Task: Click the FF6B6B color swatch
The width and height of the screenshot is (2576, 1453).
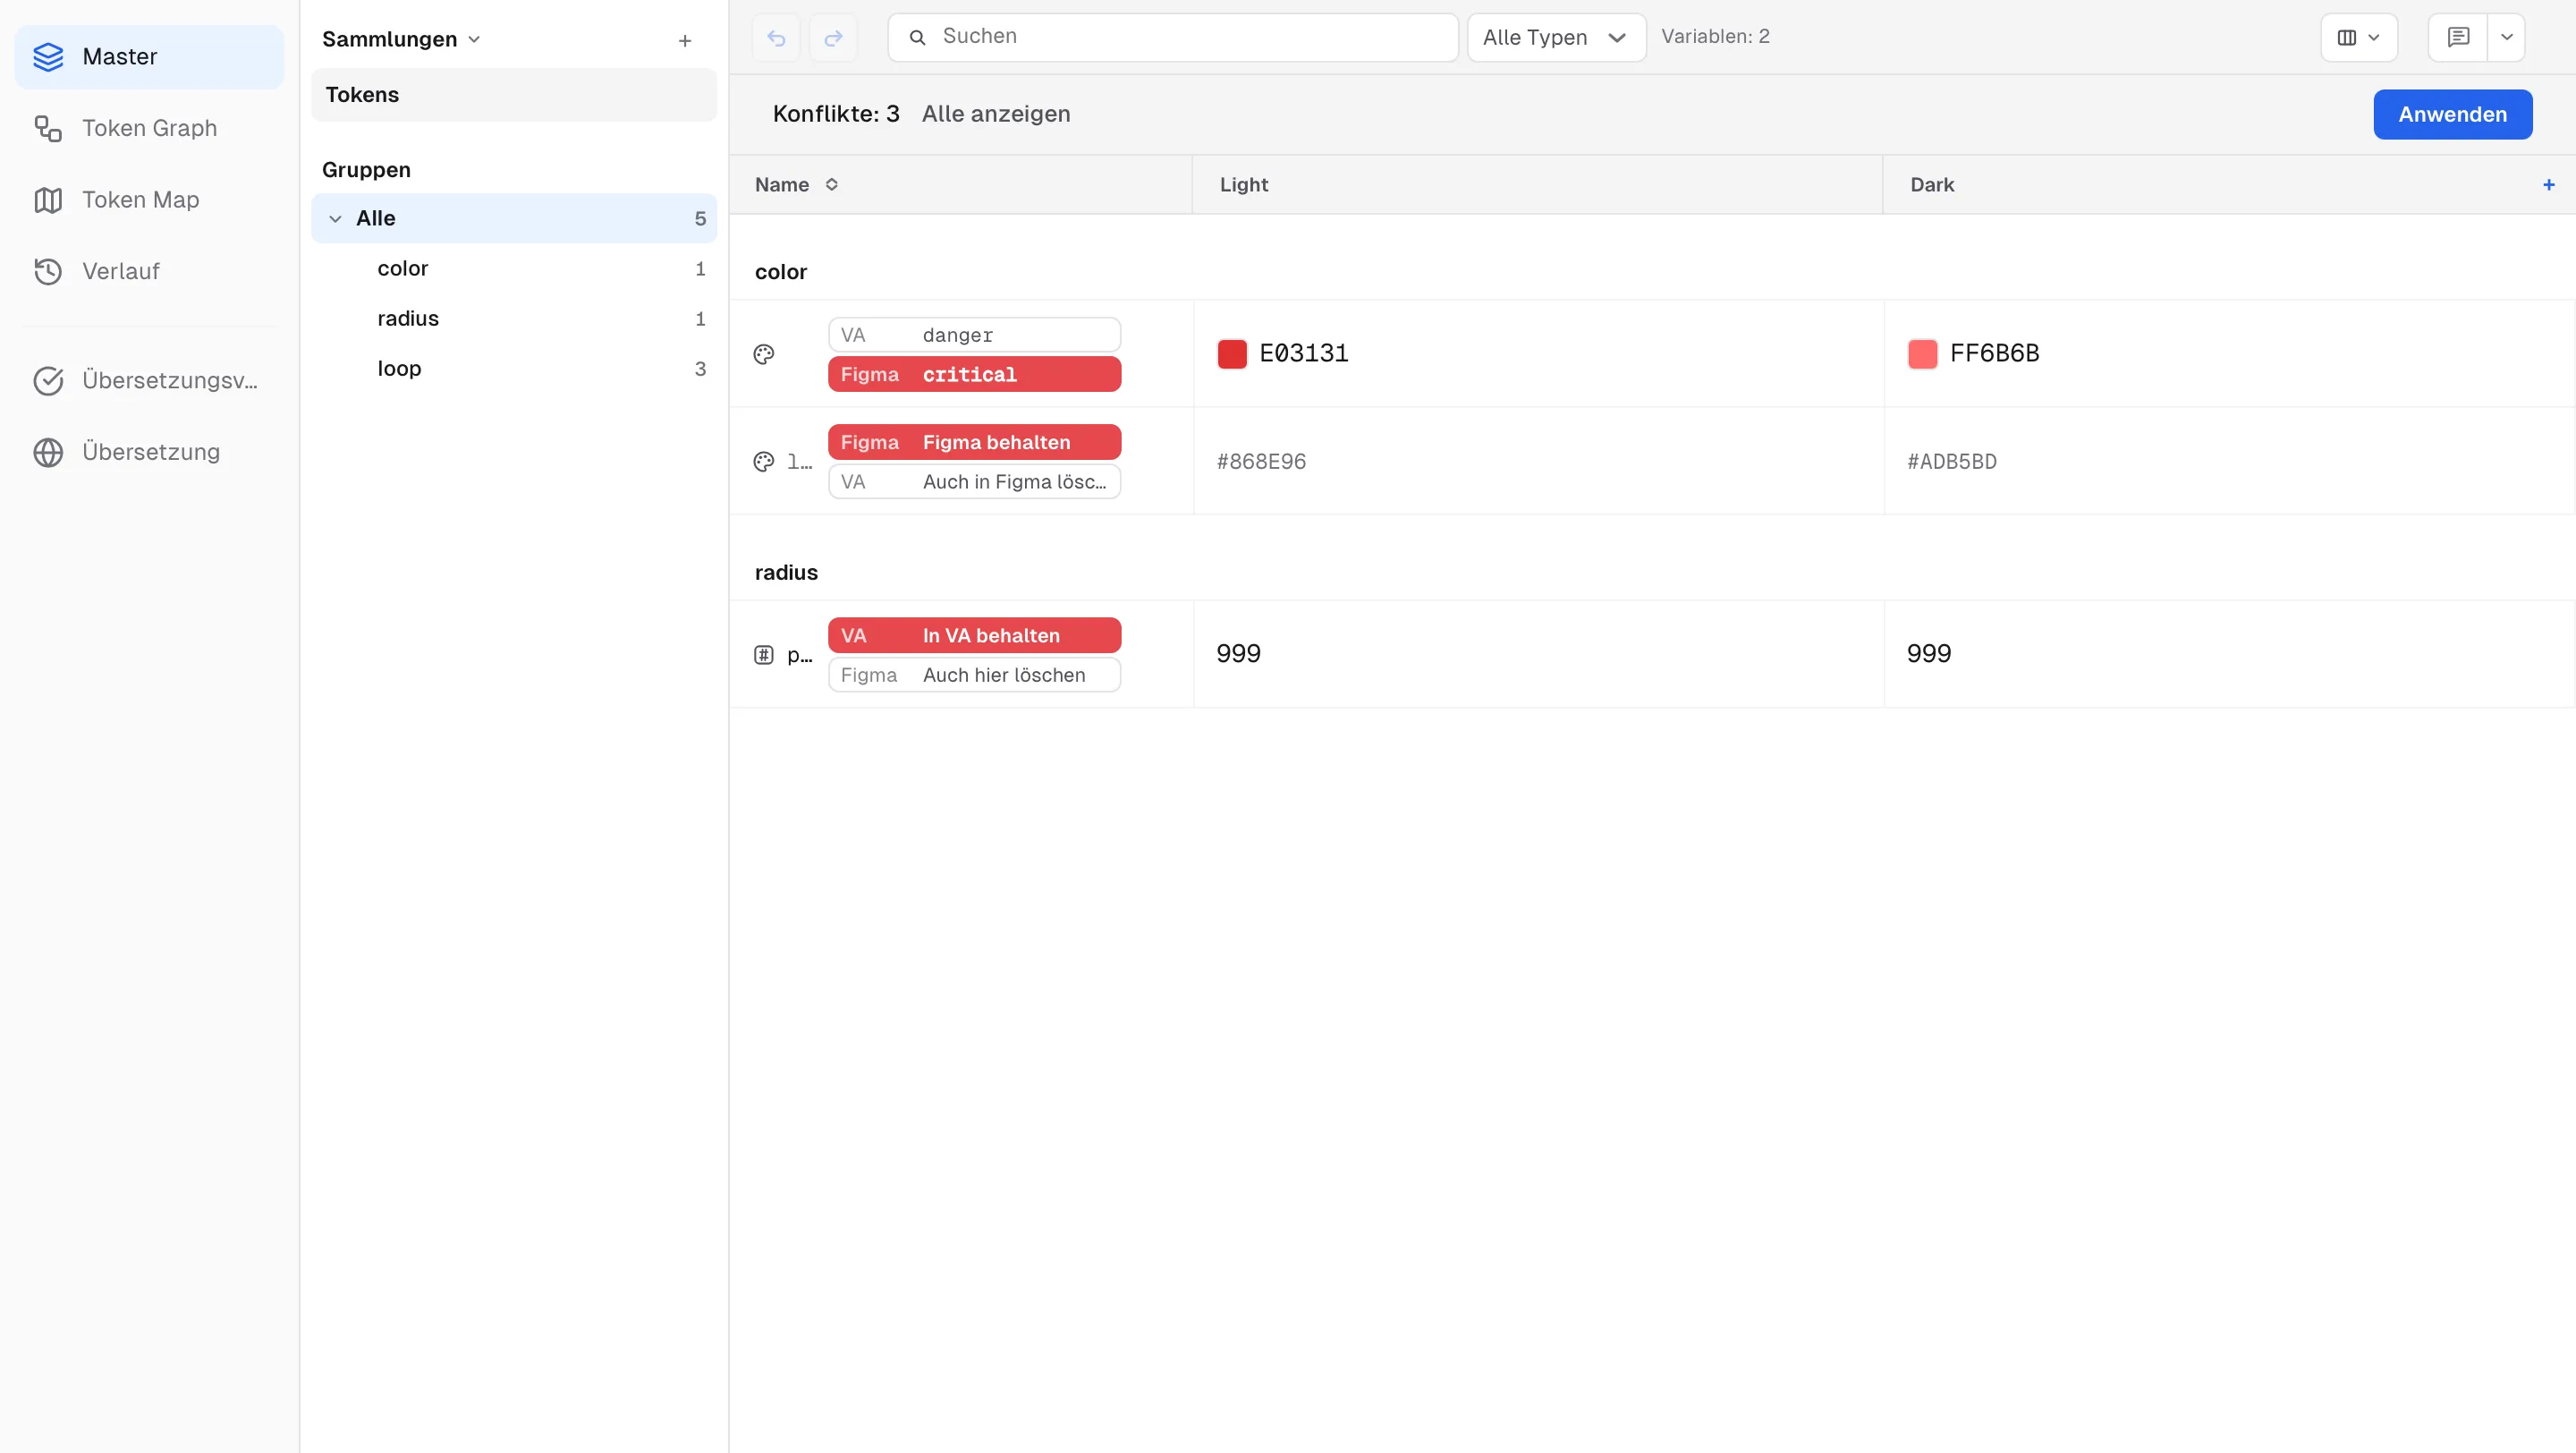Action: point(1922,354)
